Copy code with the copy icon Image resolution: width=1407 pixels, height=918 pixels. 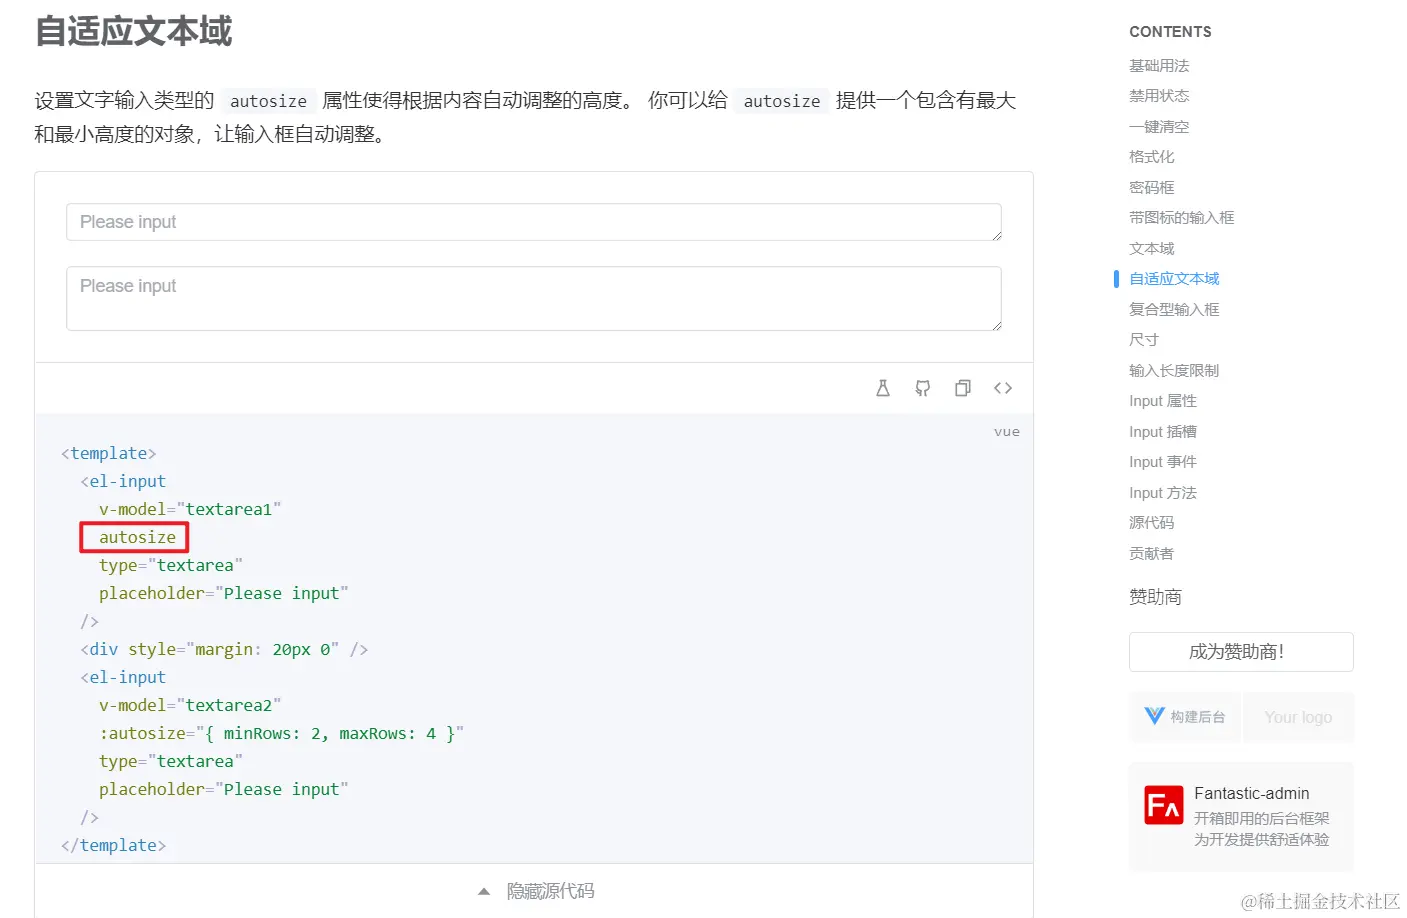coord(963,388)
